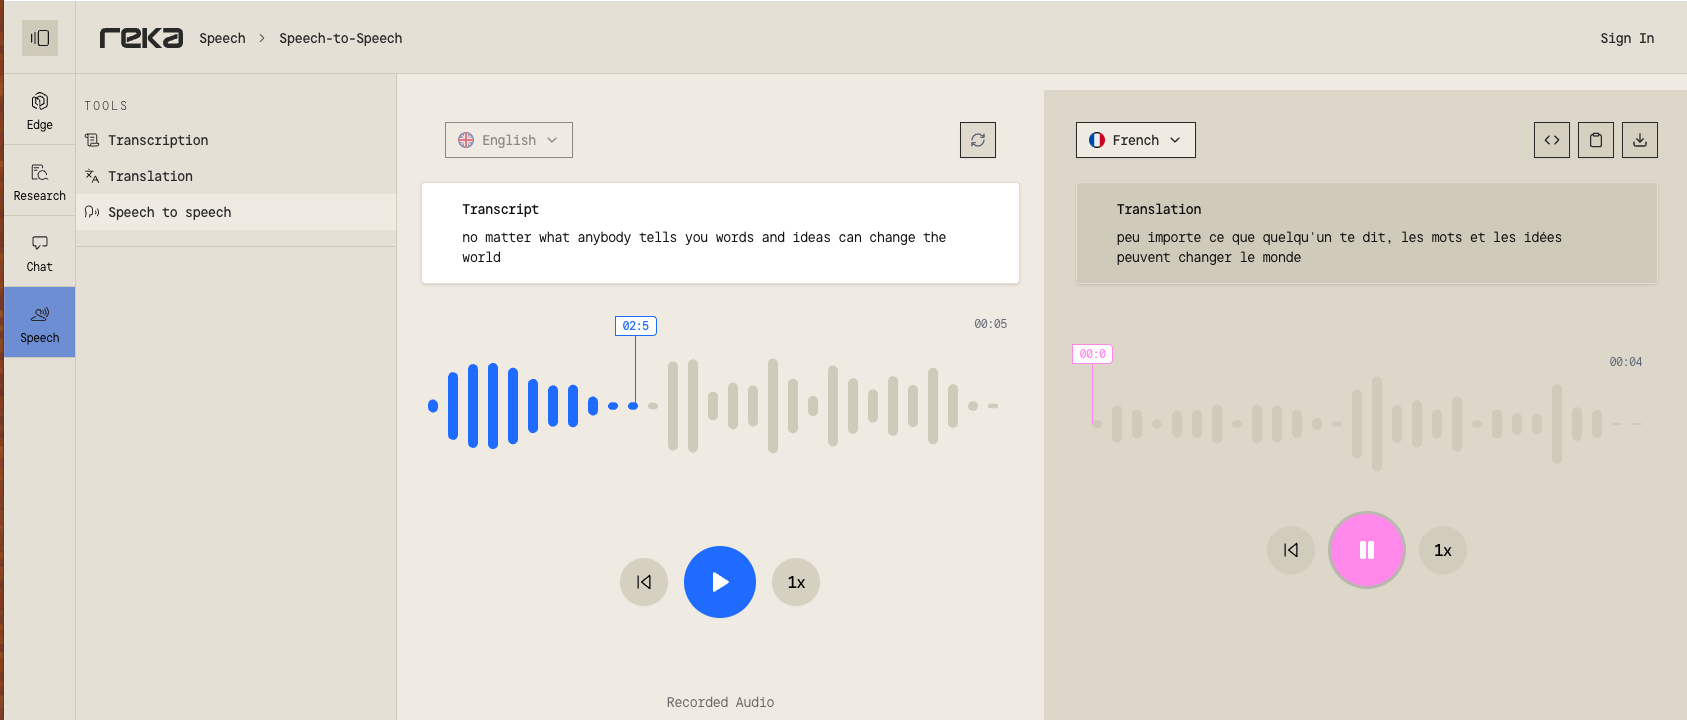Copy translation using the clipboard icon

click(x=1595, y=140)
